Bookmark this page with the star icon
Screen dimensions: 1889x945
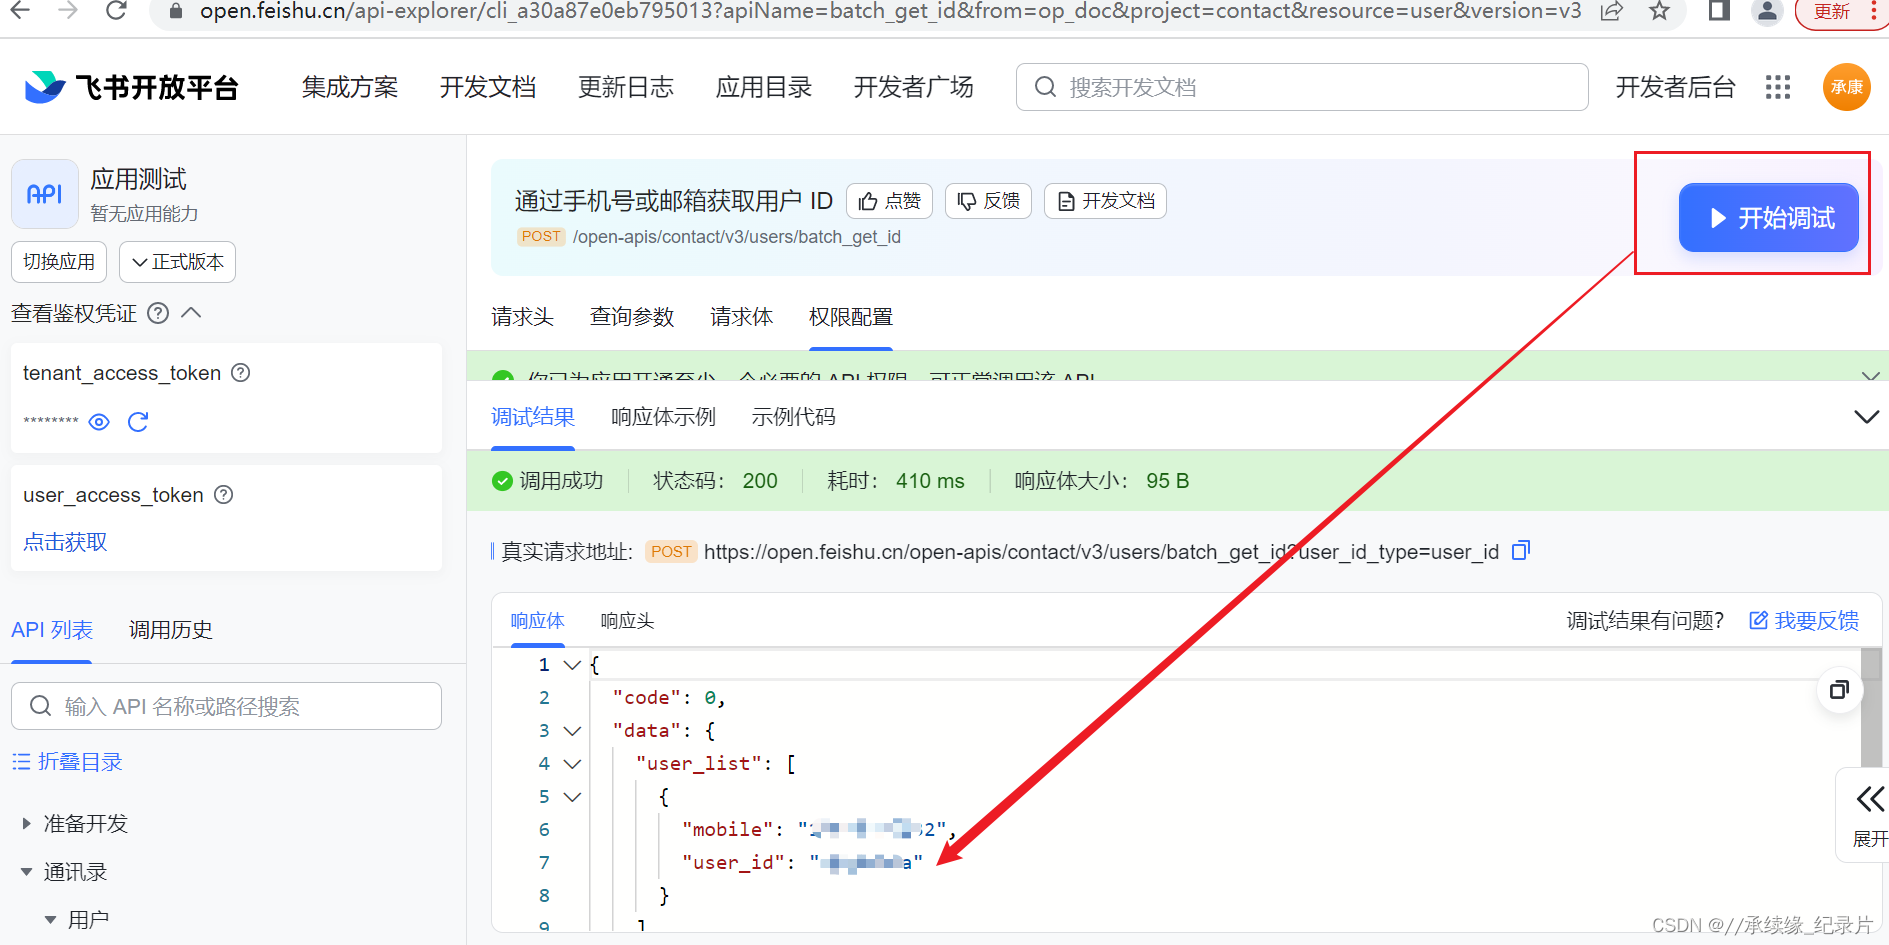coord(1660,11)
